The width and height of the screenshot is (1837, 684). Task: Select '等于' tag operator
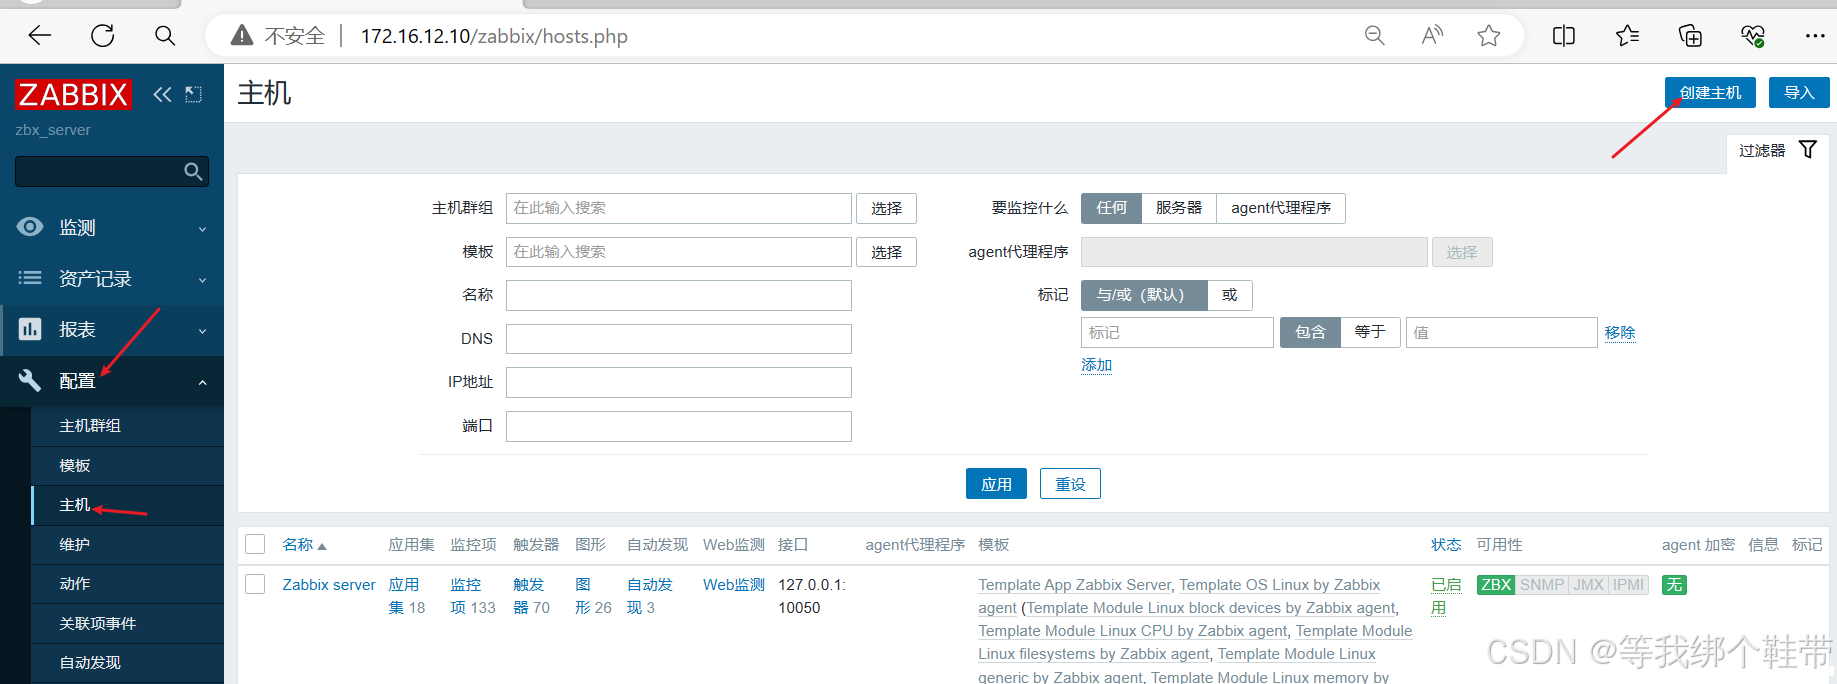pos(1370,332)
